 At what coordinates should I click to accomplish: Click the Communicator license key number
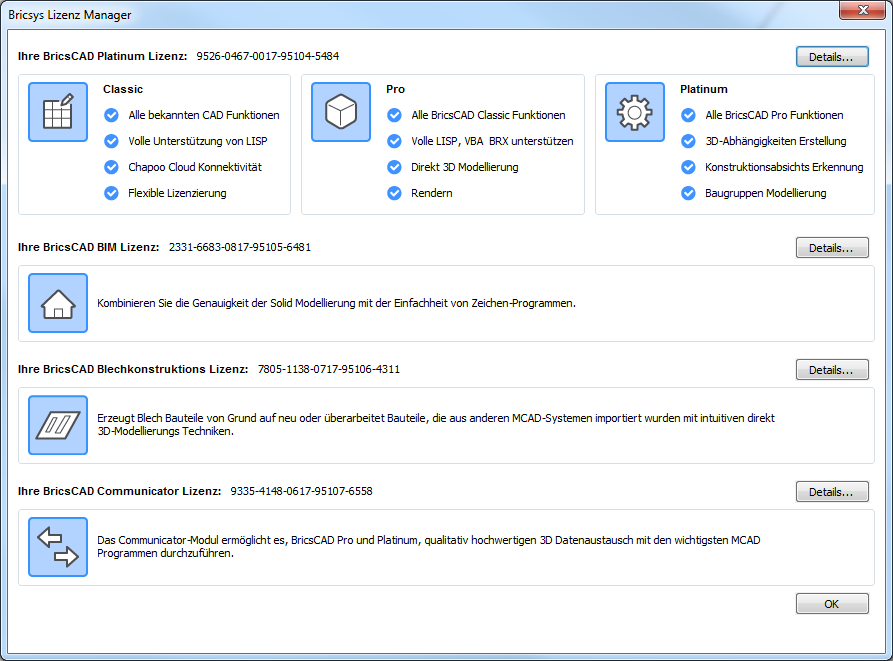pyautogui.click(x=301, y=492)
